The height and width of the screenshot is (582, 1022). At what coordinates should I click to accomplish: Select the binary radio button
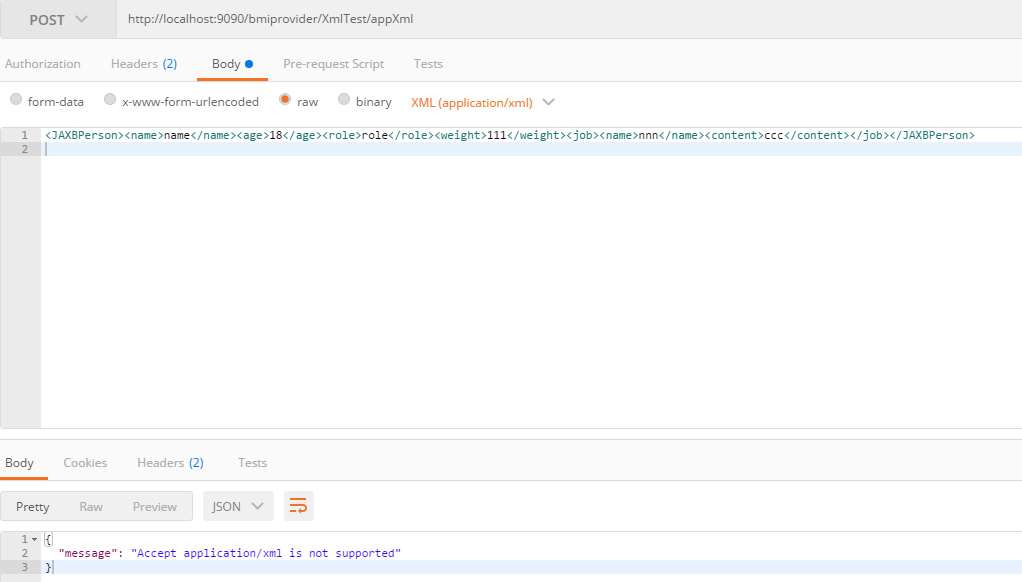[343, 99]
